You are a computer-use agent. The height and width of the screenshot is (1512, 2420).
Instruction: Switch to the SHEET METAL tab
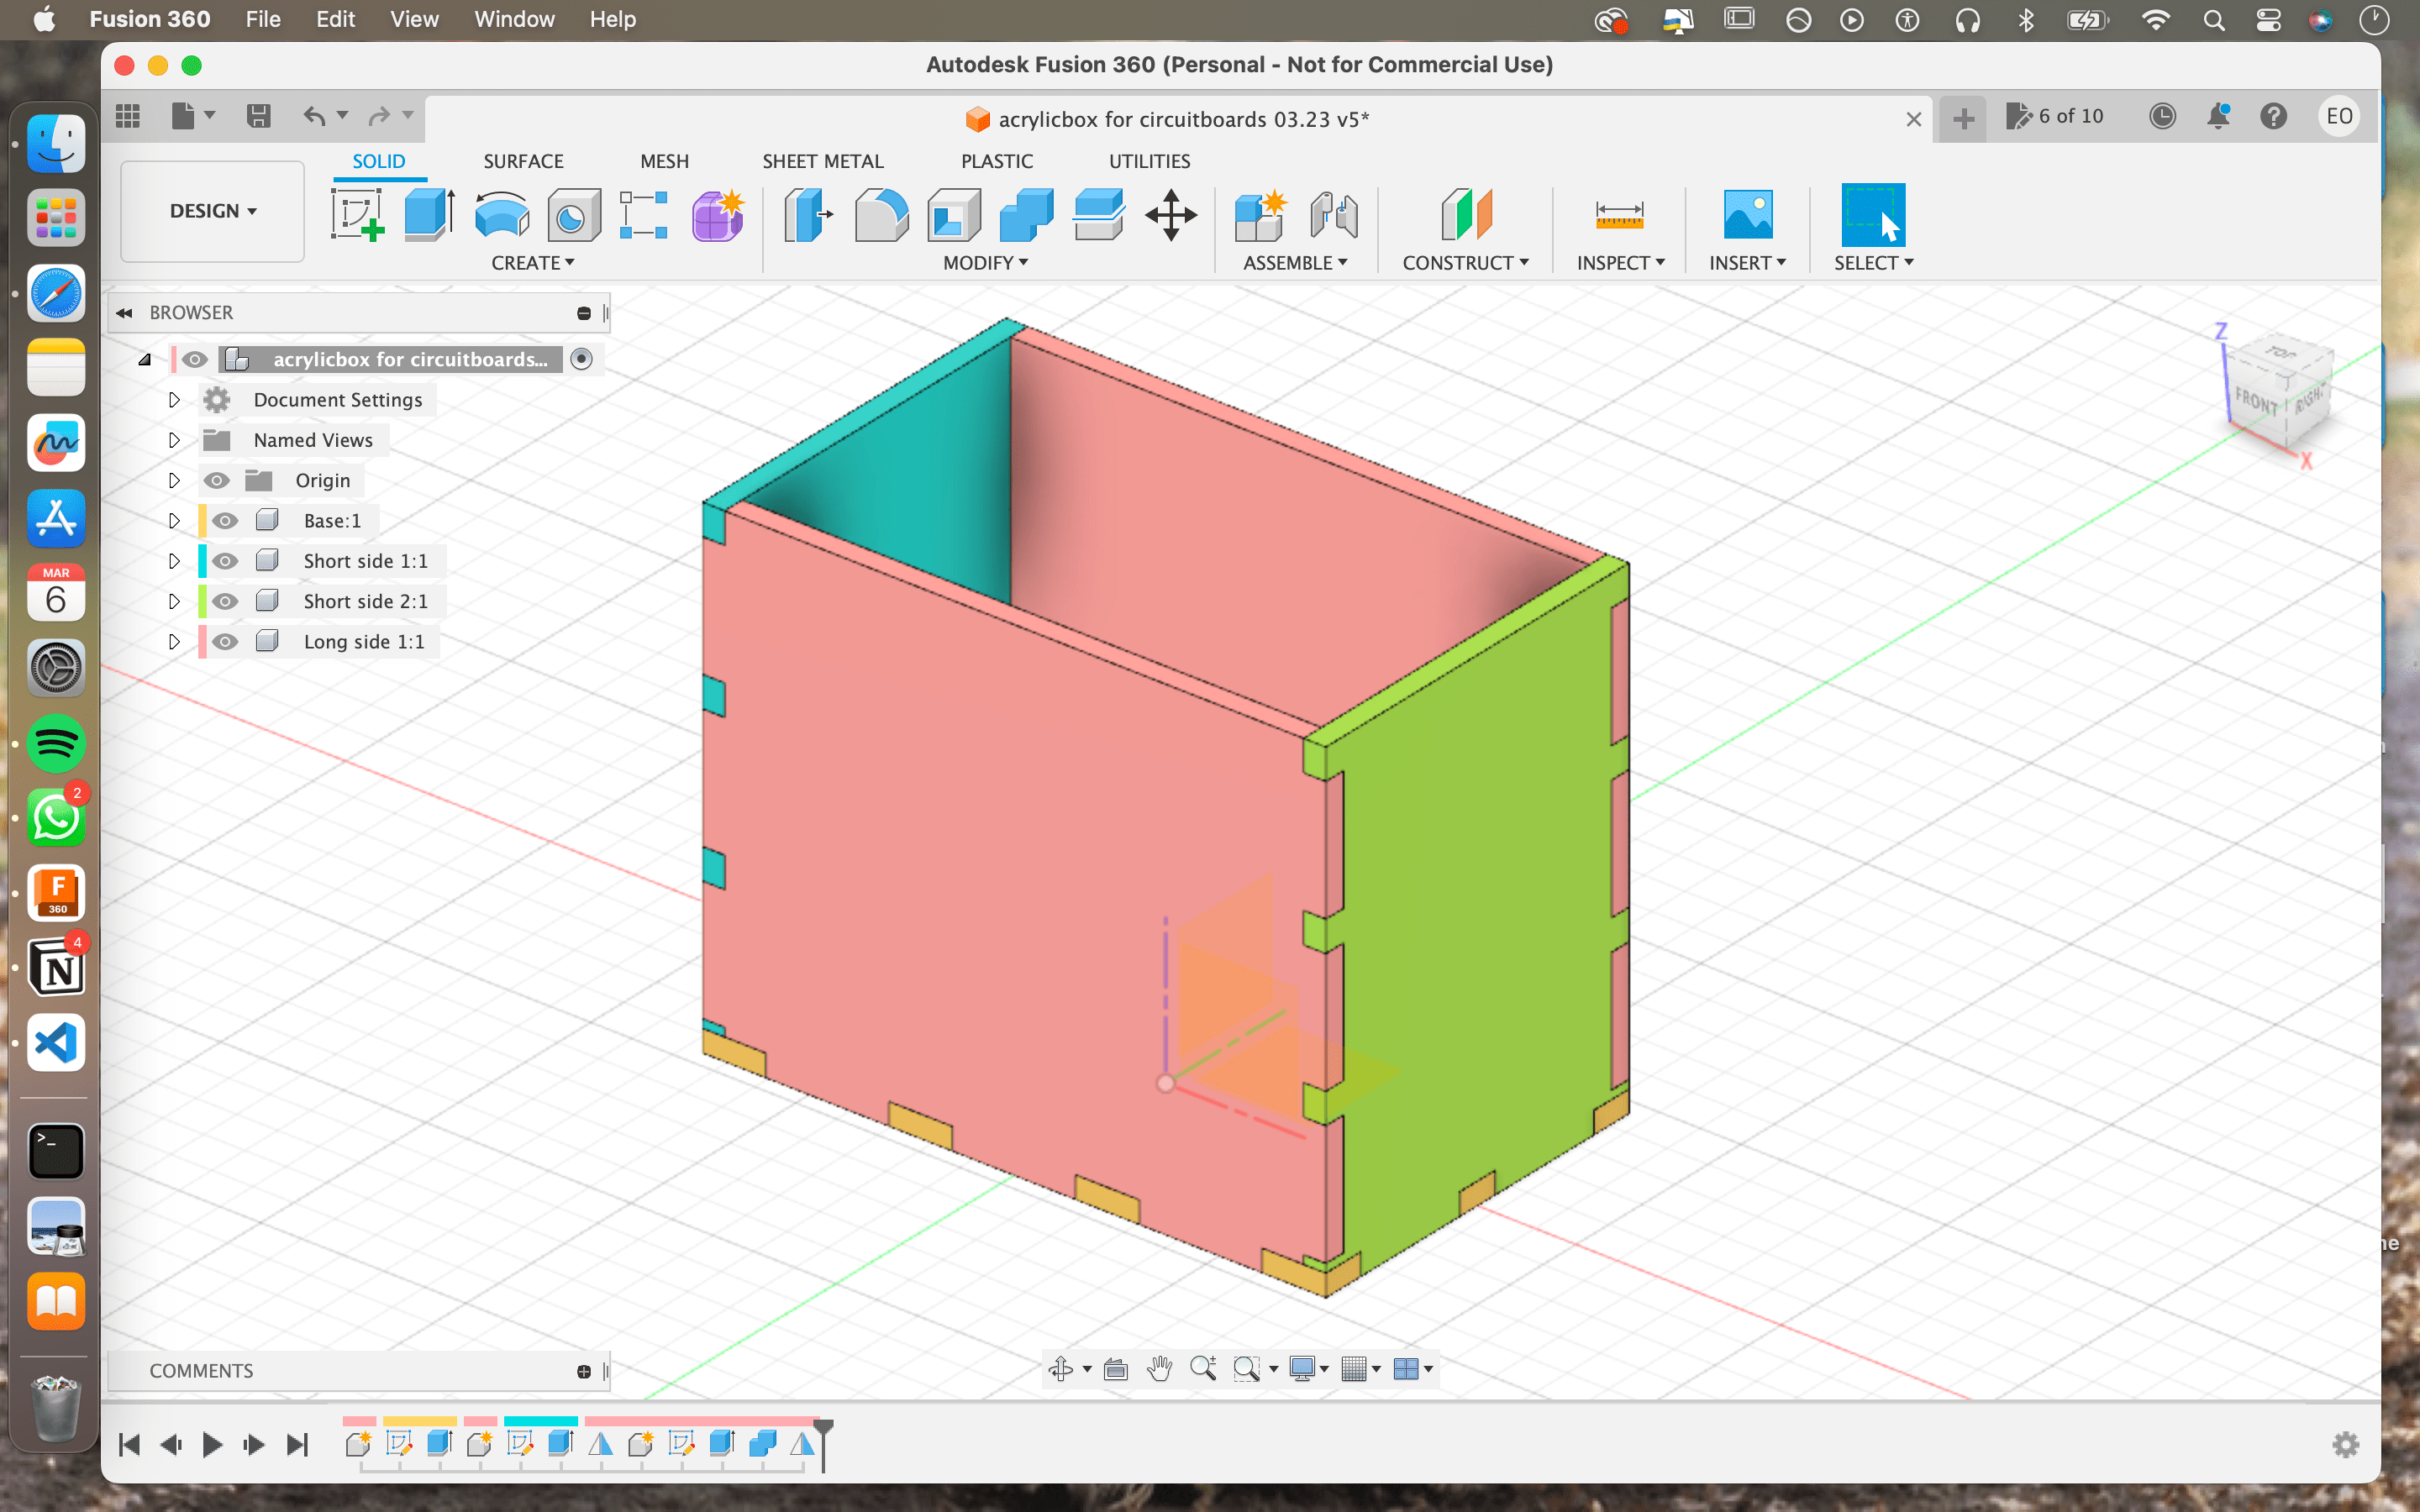coord(823,161)
